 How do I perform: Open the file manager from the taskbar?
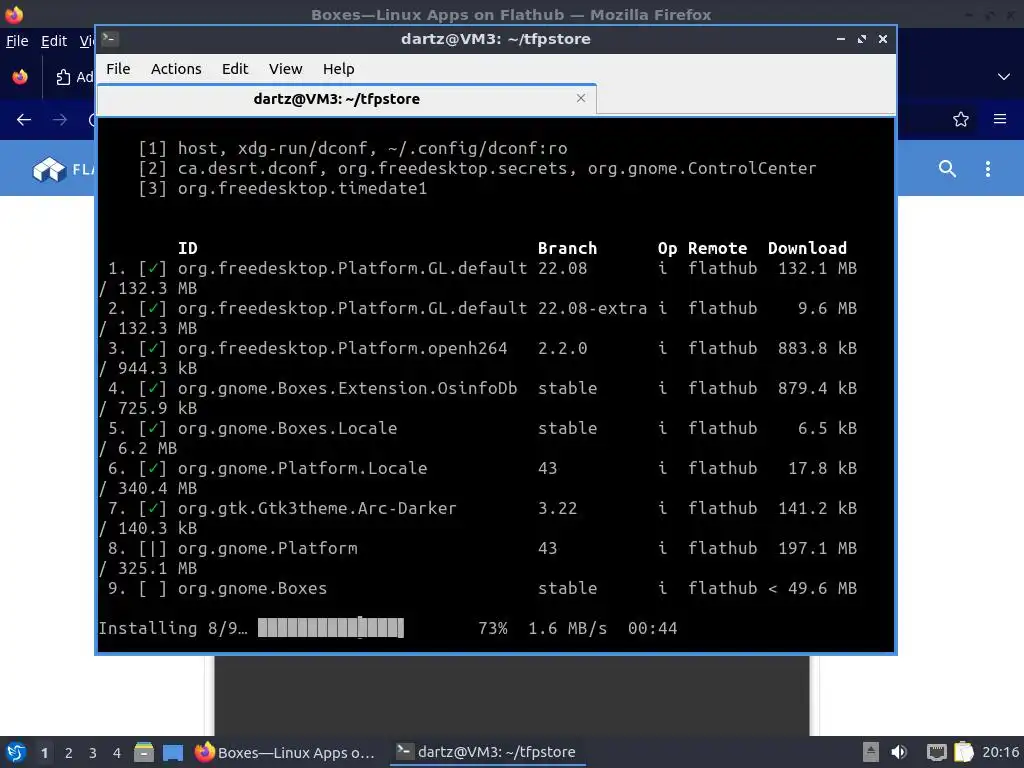coord(144,752)
